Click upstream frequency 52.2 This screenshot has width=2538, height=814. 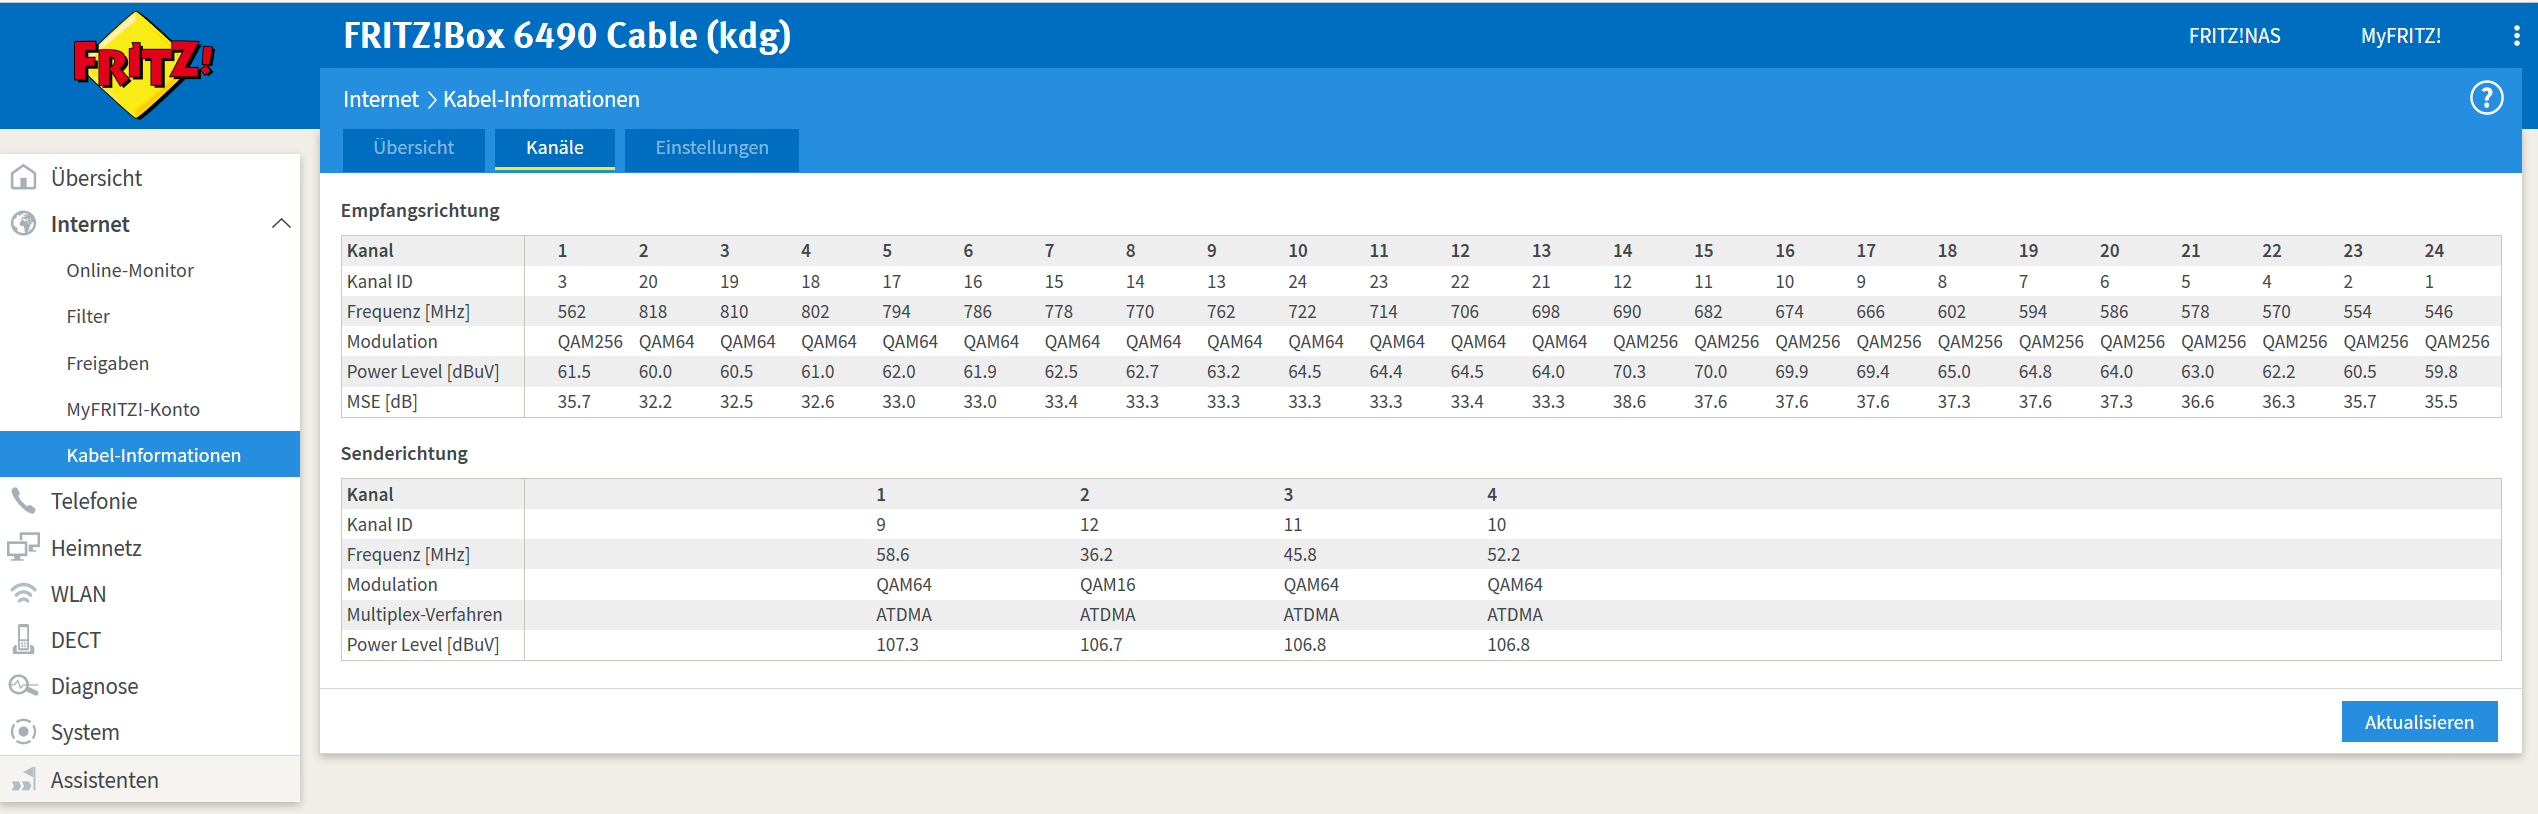pyautogui.click(x=1503, y=554)
